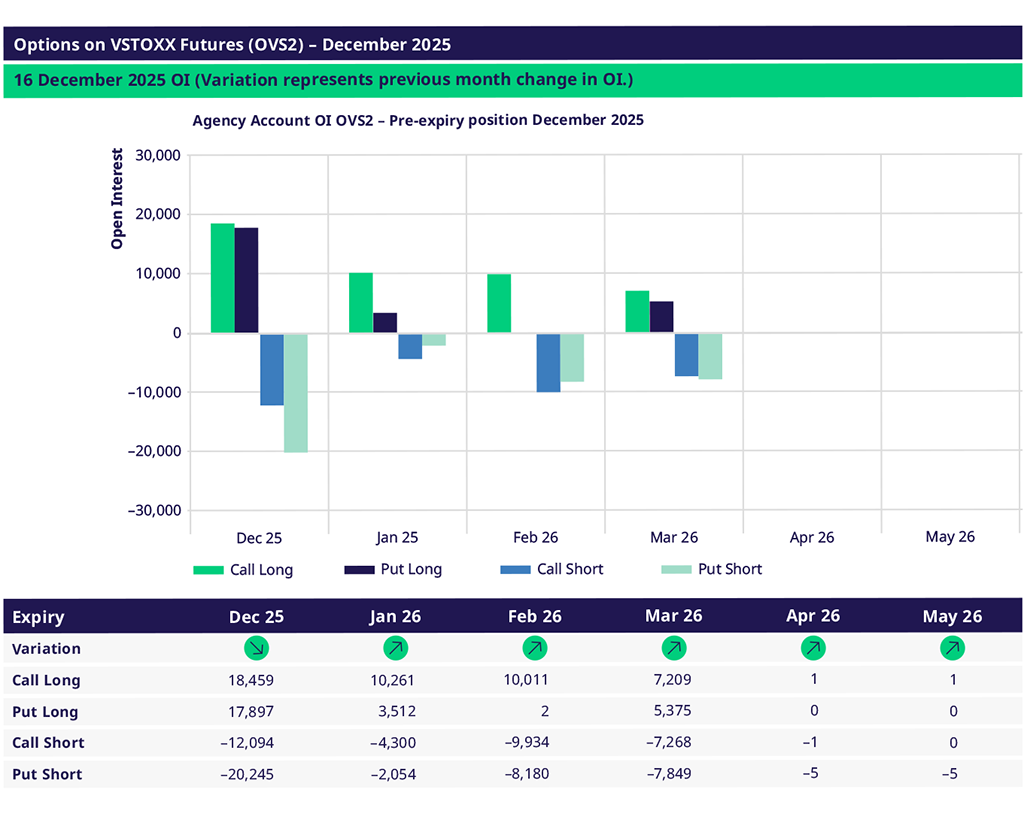Click the Dec 25 down-arrow variation icon
The image size is (1024, 813).
(256, 648)
